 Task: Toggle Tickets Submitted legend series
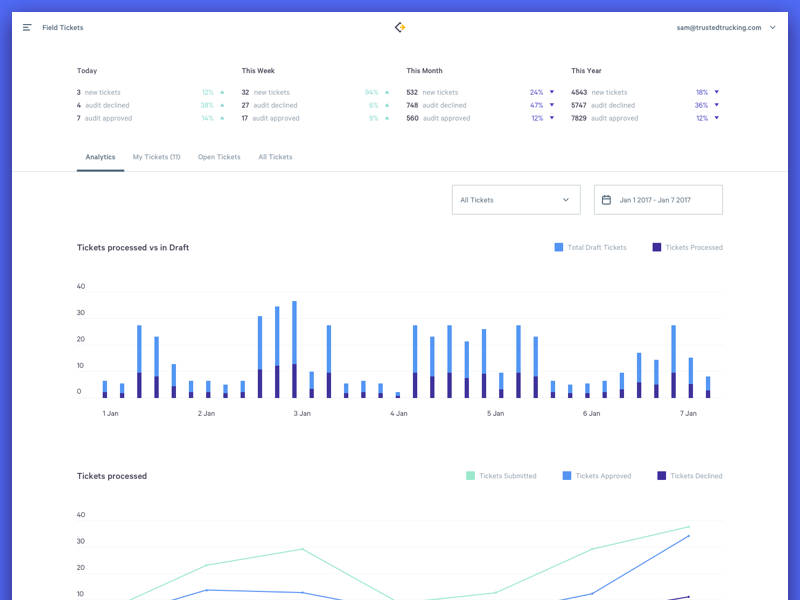(501, 476)
